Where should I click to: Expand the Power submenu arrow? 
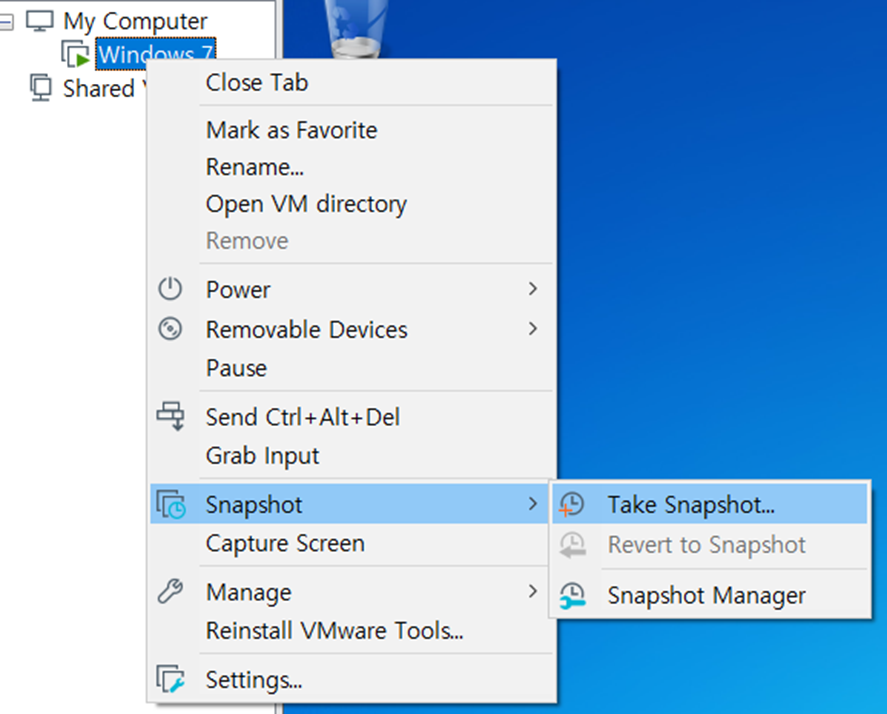pos(532,289)
